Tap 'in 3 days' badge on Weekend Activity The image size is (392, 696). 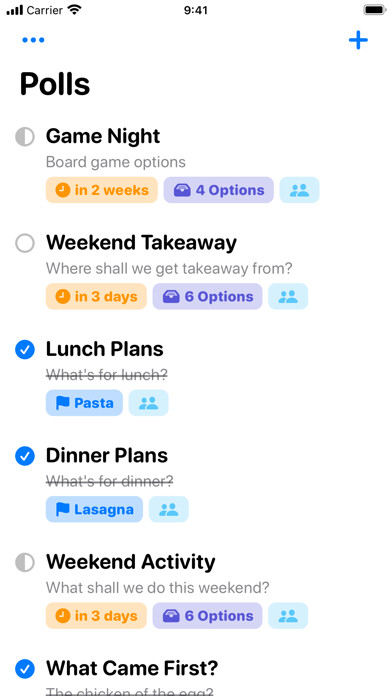click(x=96, y=616)
